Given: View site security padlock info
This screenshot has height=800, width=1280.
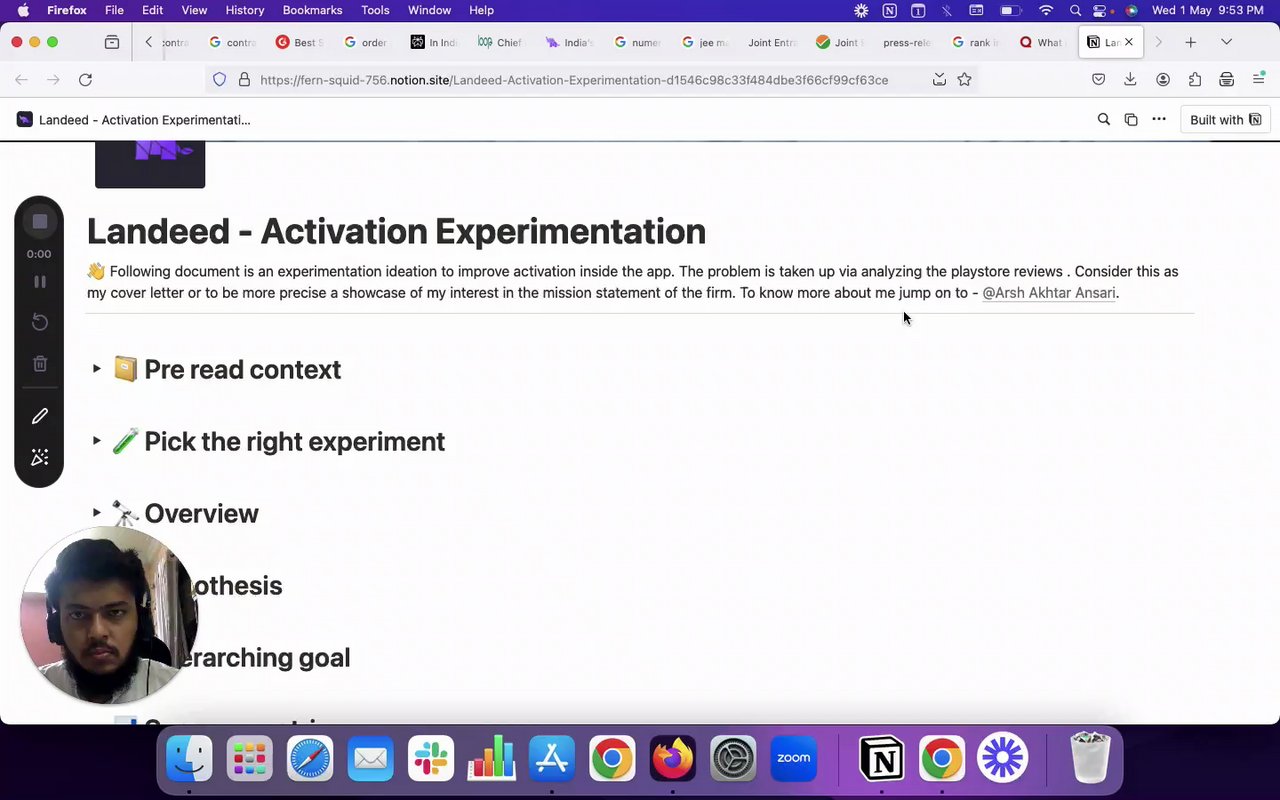Looking at the screenshot, I should pyautogui.click(x=243, y=79).
